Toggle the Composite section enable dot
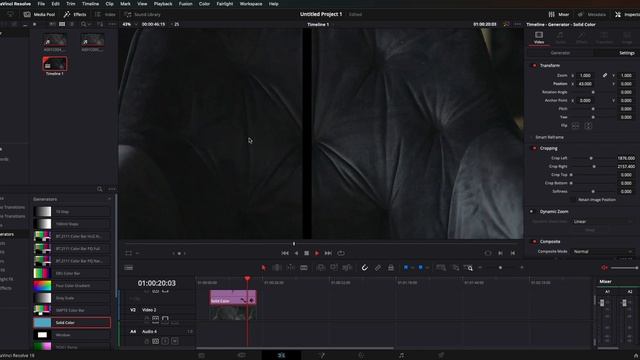The height and width of the screenshot is (360, 640). pyautogui.click(x=534, y=242)
